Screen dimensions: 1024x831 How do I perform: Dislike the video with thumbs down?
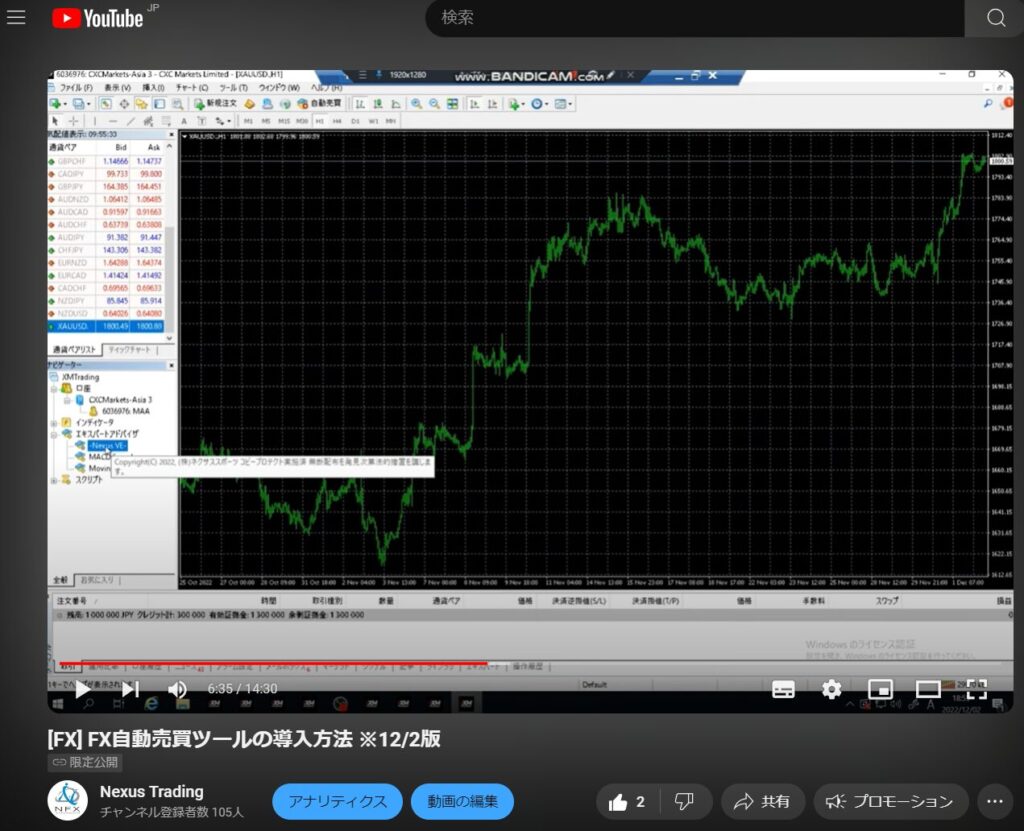(684, 801)
